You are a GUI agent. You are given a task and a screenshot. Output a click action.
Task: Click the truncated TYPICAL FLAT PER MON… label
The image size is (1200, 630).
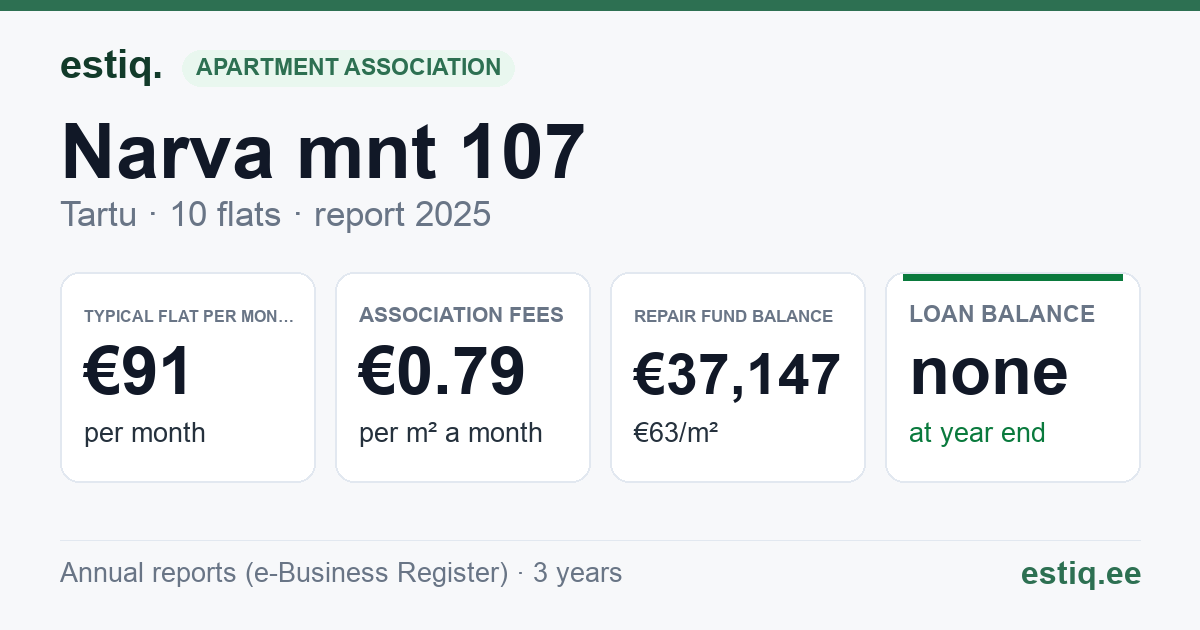[189, 316]
